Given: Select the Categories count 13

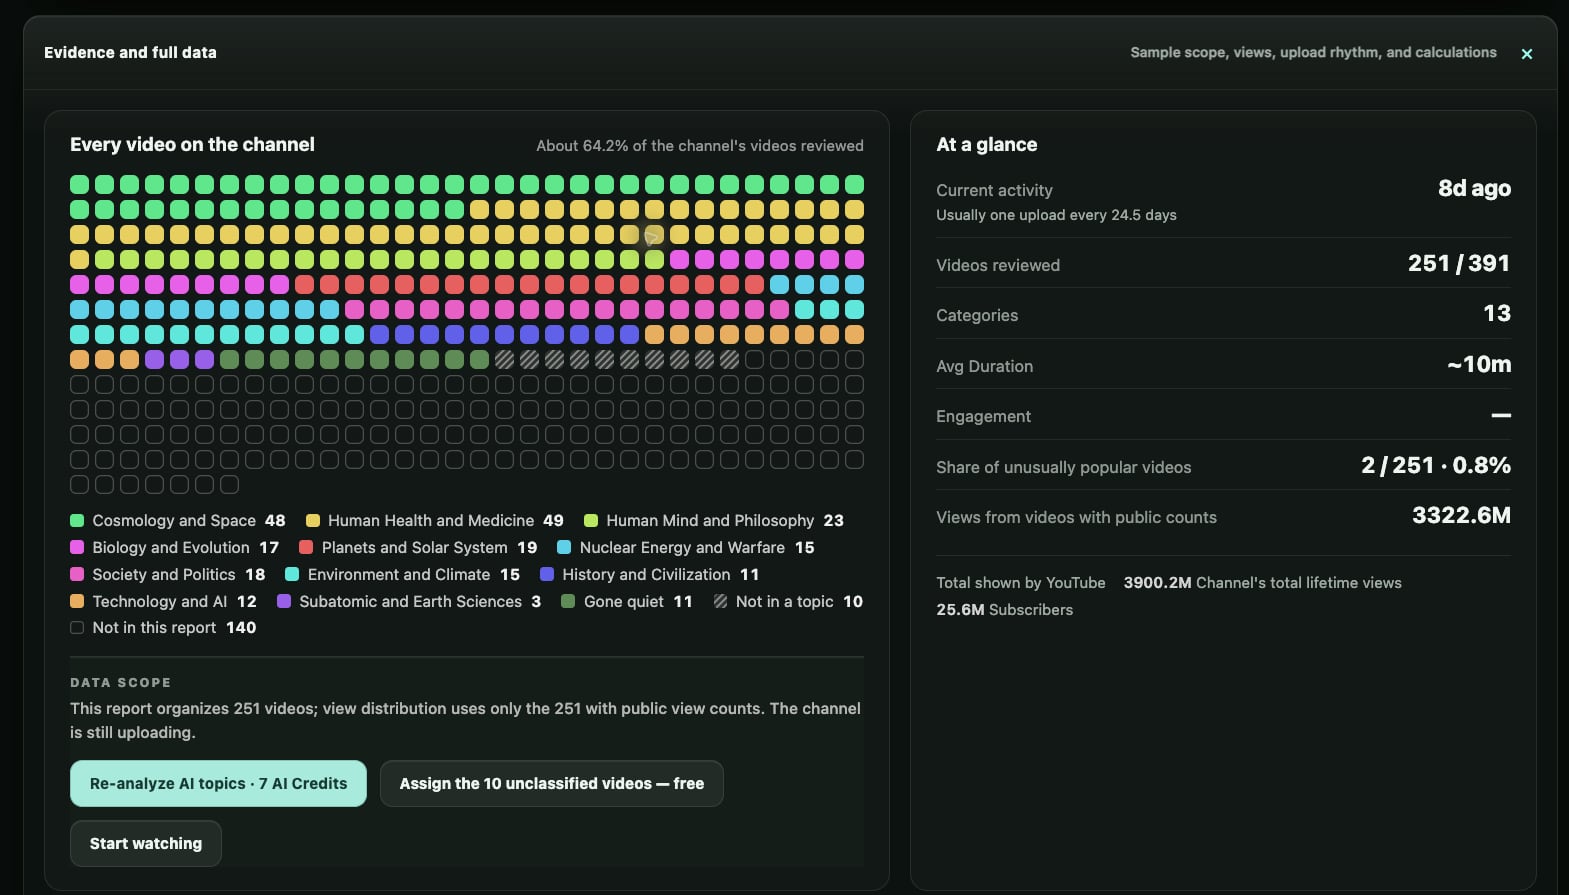Looking at the screenshot, I should click(1497, 313).
